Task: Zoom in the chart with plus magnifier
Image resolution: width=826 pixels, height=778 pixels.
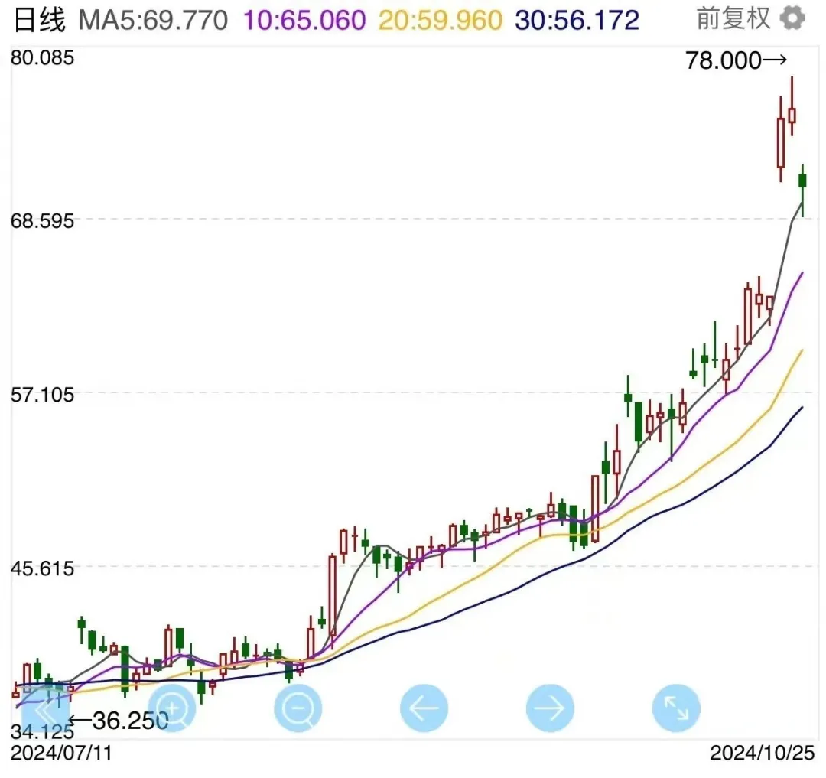Action: (172, 708)
